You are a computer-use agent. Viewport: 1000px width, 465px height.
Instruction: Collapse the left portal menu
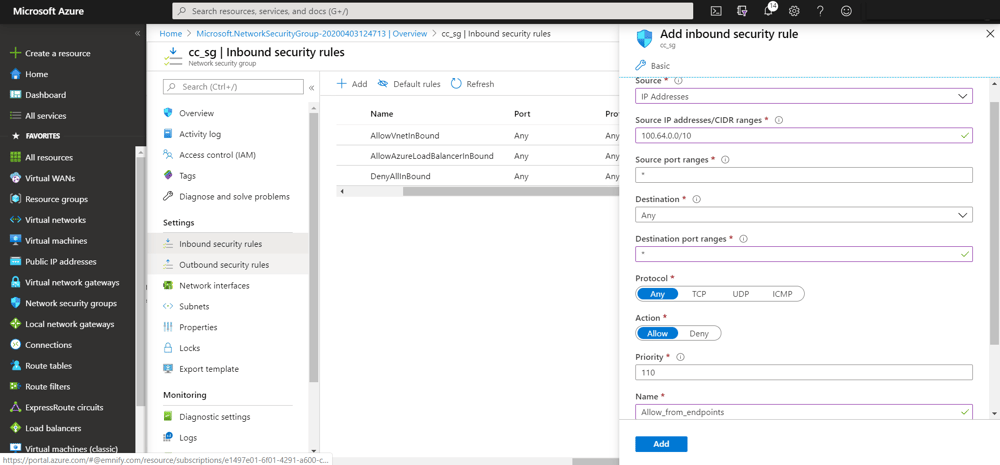(137, 33)
